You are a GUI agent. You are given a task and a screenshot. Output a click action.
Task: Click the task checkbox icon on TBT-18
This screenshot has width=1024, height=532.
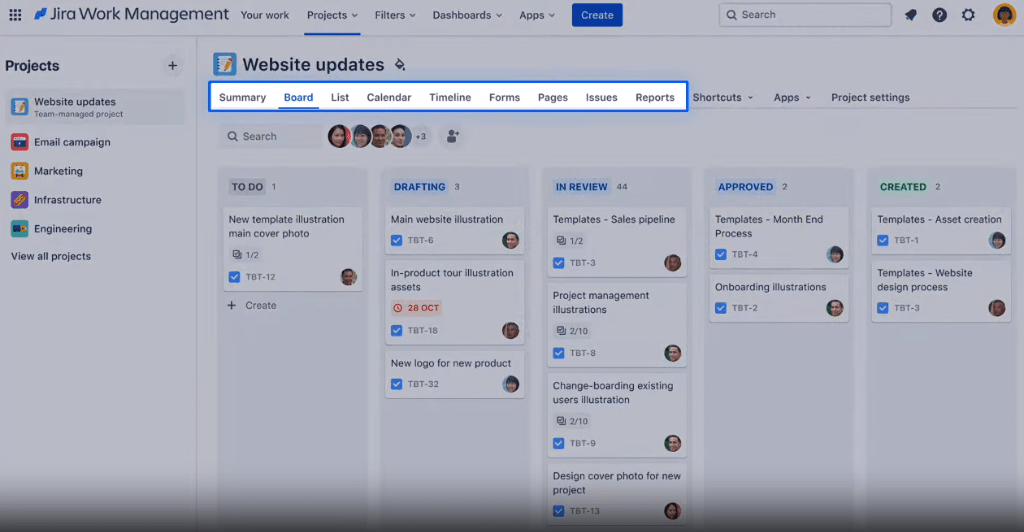pos(396,330)
